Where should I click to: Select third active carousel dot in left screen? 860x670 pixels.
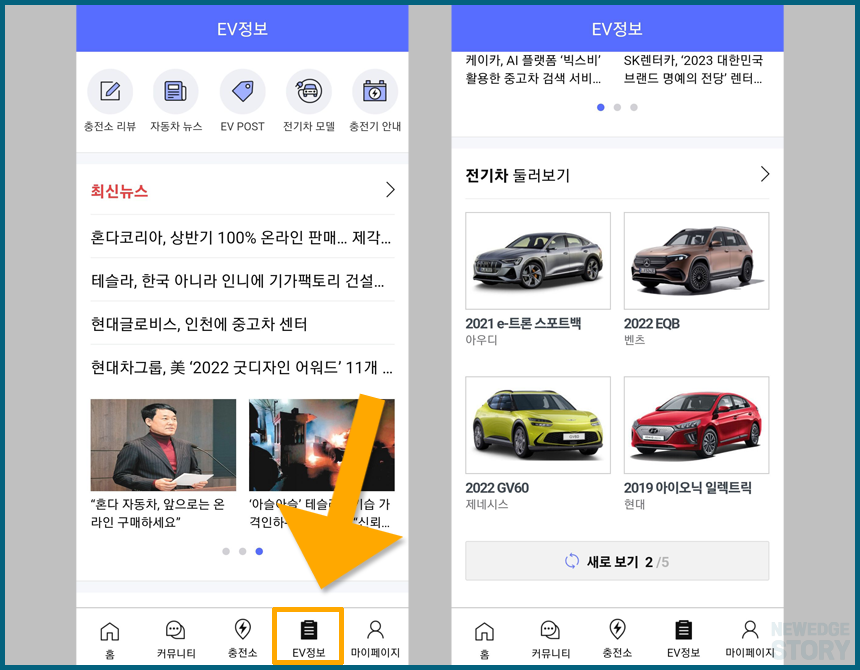pyautogui.click(x=259, y=552)
